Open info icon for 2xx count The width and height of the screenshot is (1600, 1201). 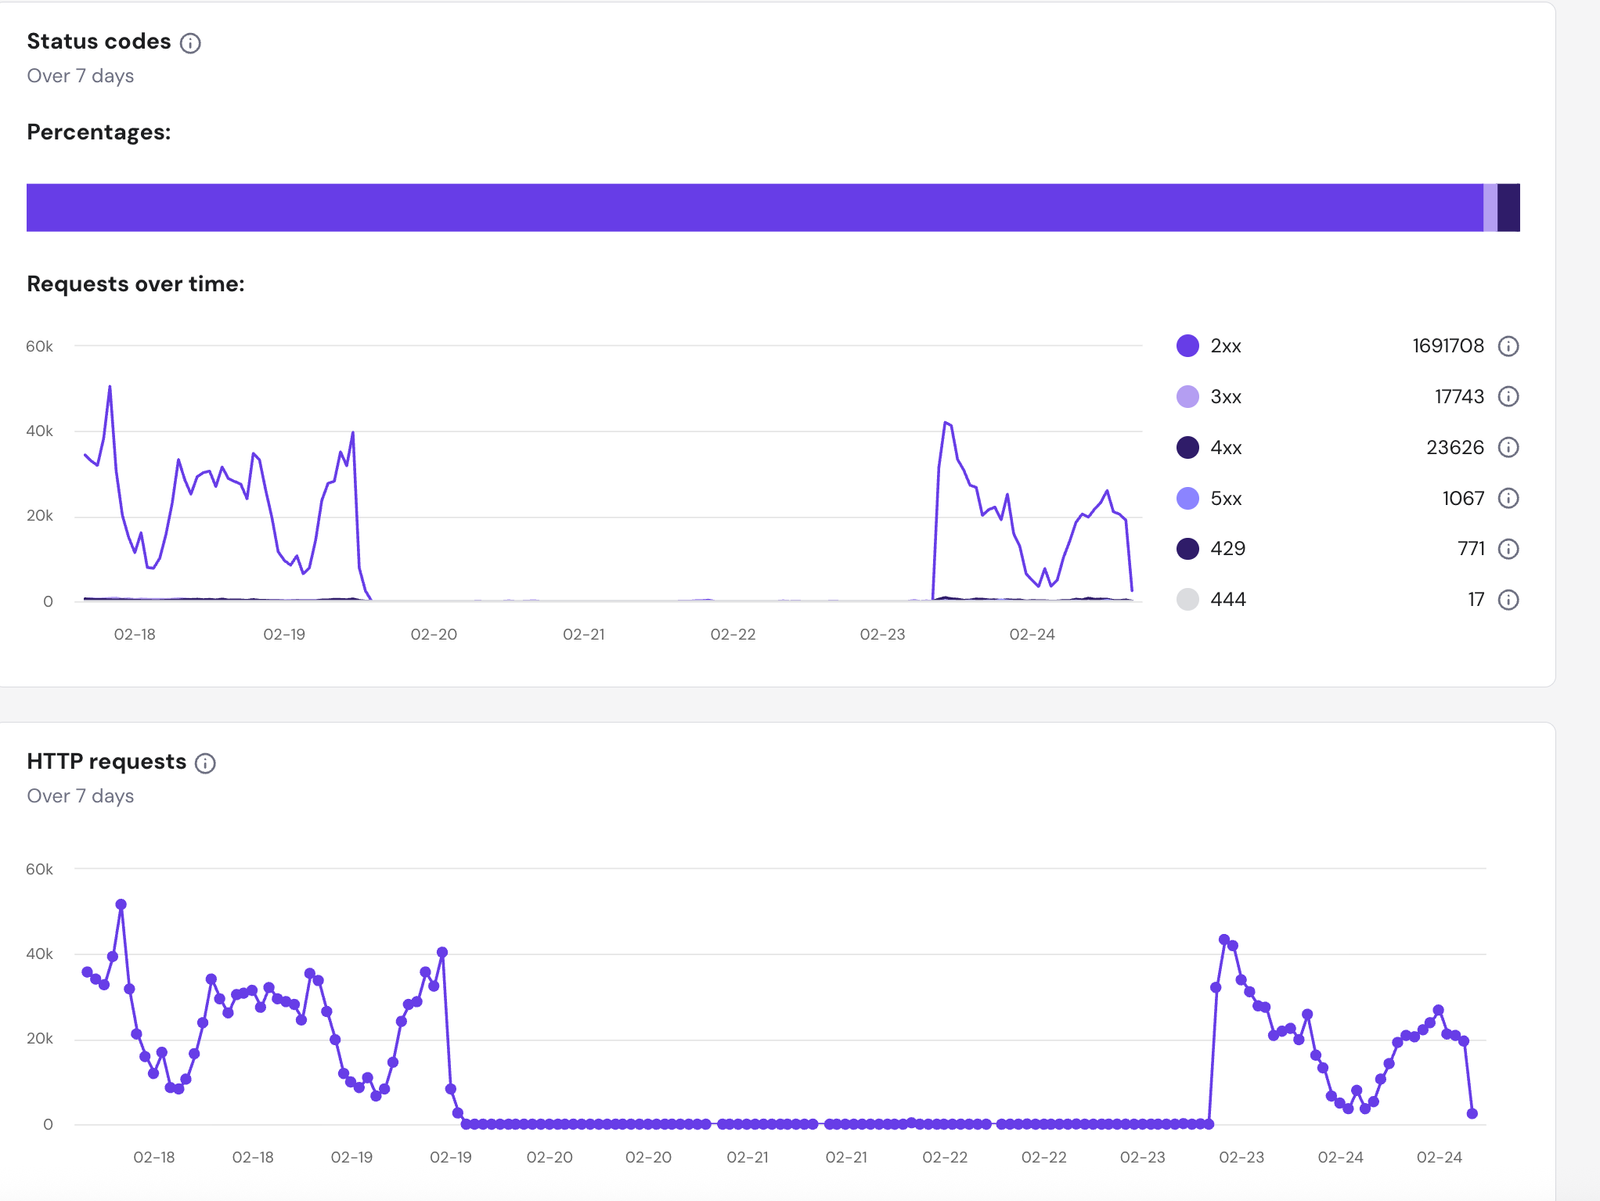(1508, 346)
